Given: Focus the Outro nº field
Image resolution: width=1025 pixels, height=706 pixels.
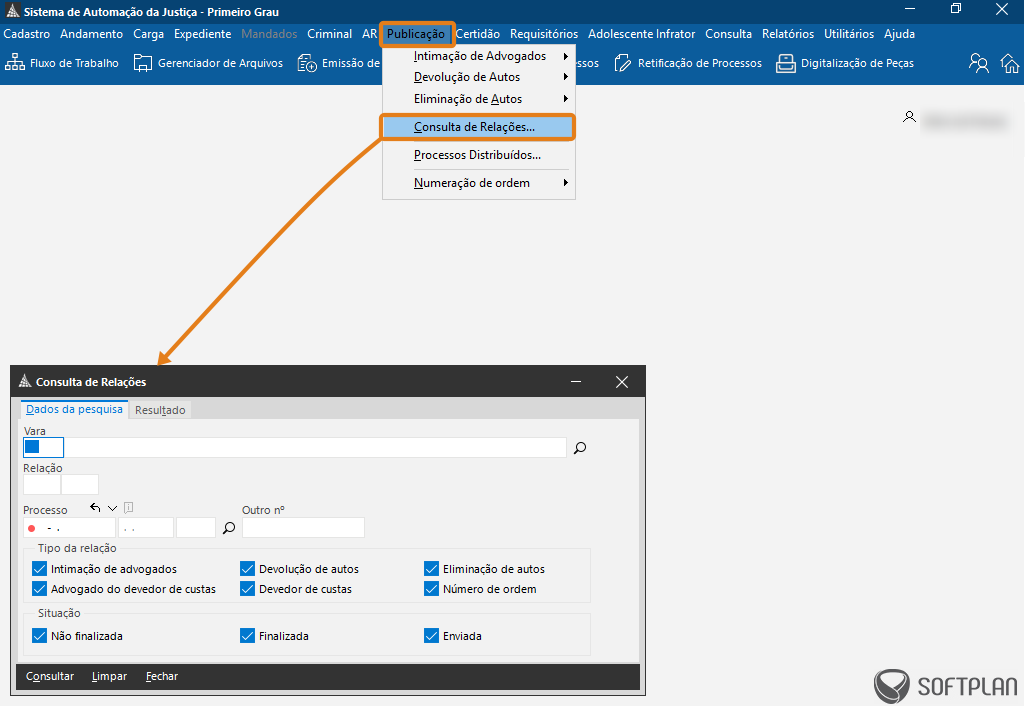Looking at the screenshot, I should 303,528.
